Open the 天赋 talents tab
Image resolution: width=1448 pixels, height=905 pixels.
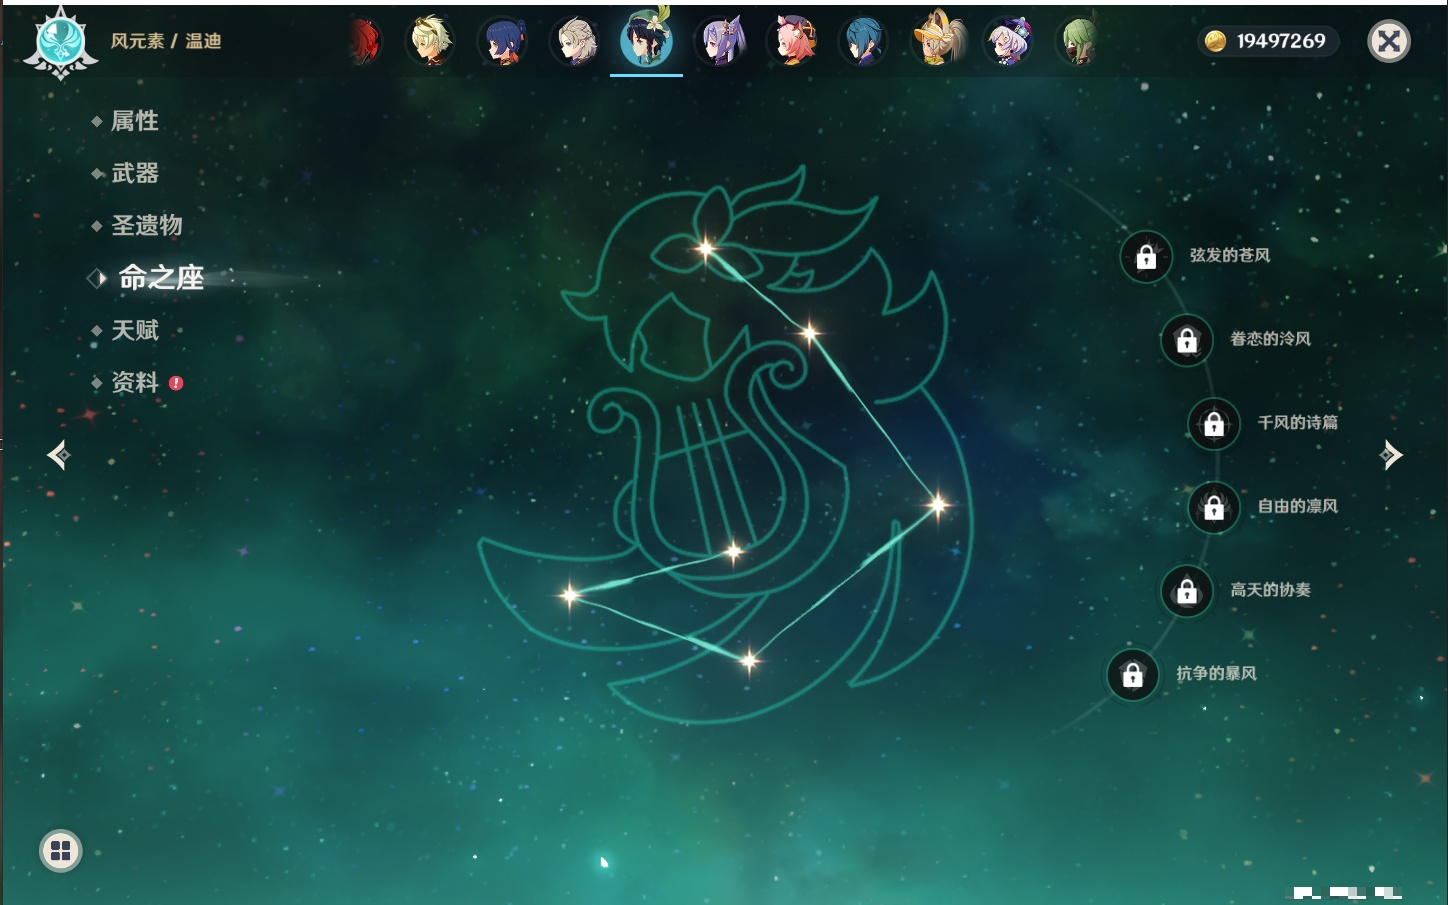[134, 330]
